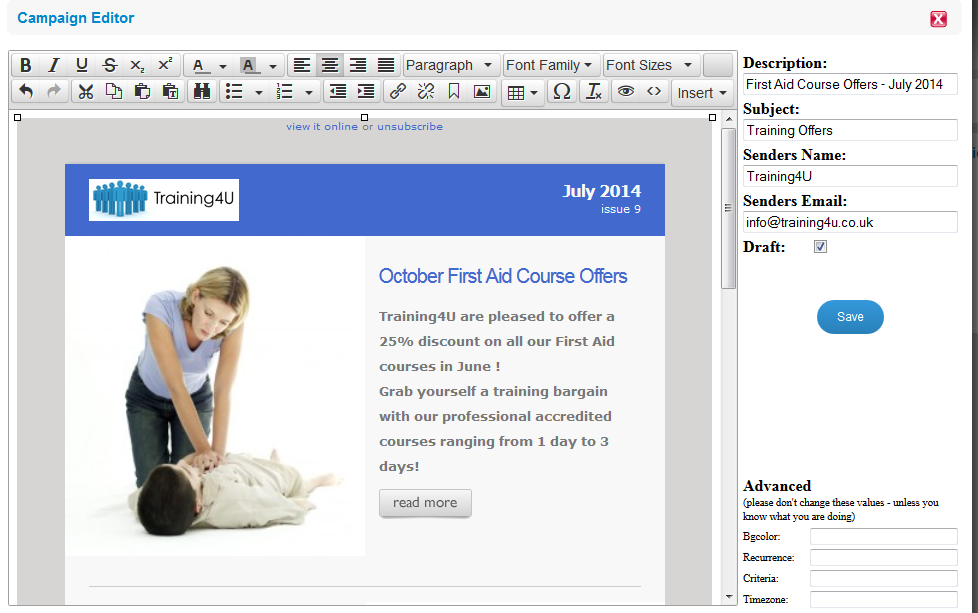View HTML source code

pyautogui.click(x=654, y=92)
